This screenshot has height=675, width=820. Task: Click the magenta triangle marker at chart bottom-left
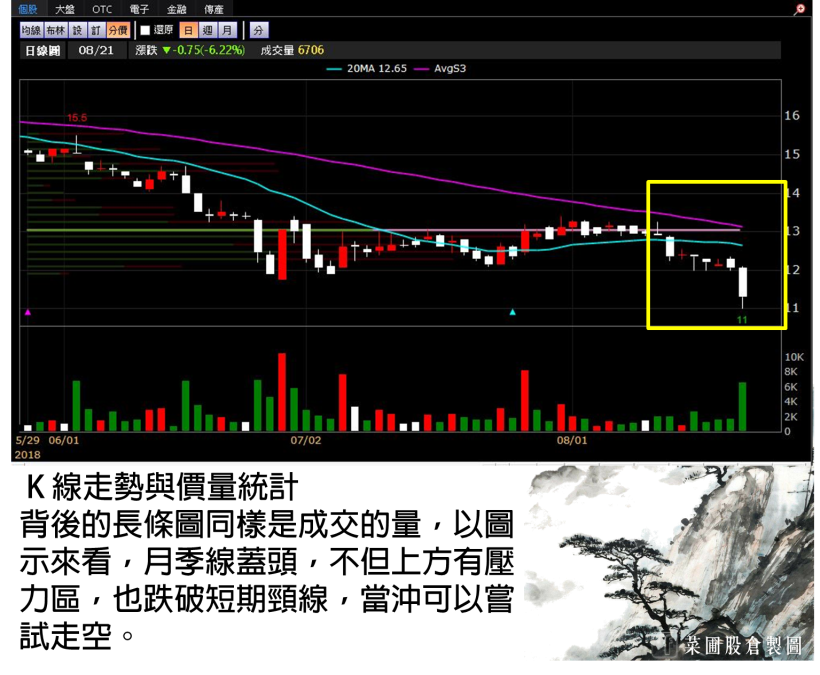click(27, 313)
